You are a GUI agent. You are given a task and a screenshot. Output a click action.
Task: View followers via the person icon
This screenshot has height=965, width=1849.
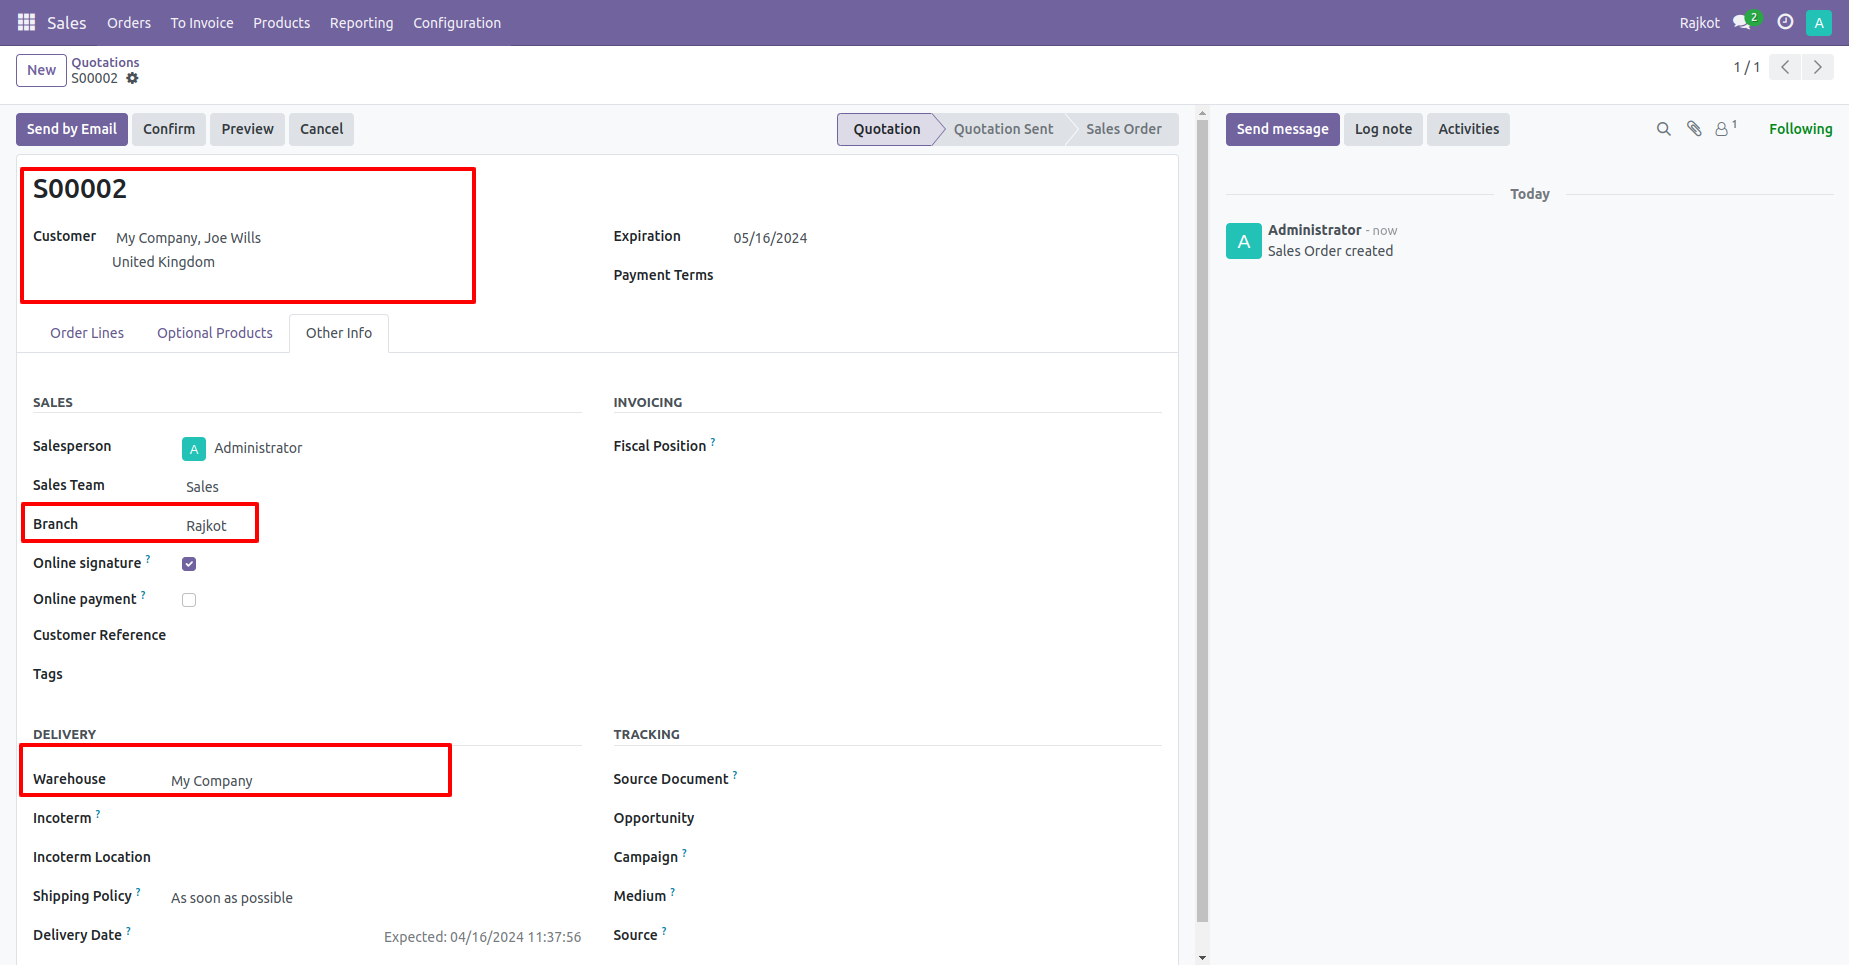(x=1722, y=128)
